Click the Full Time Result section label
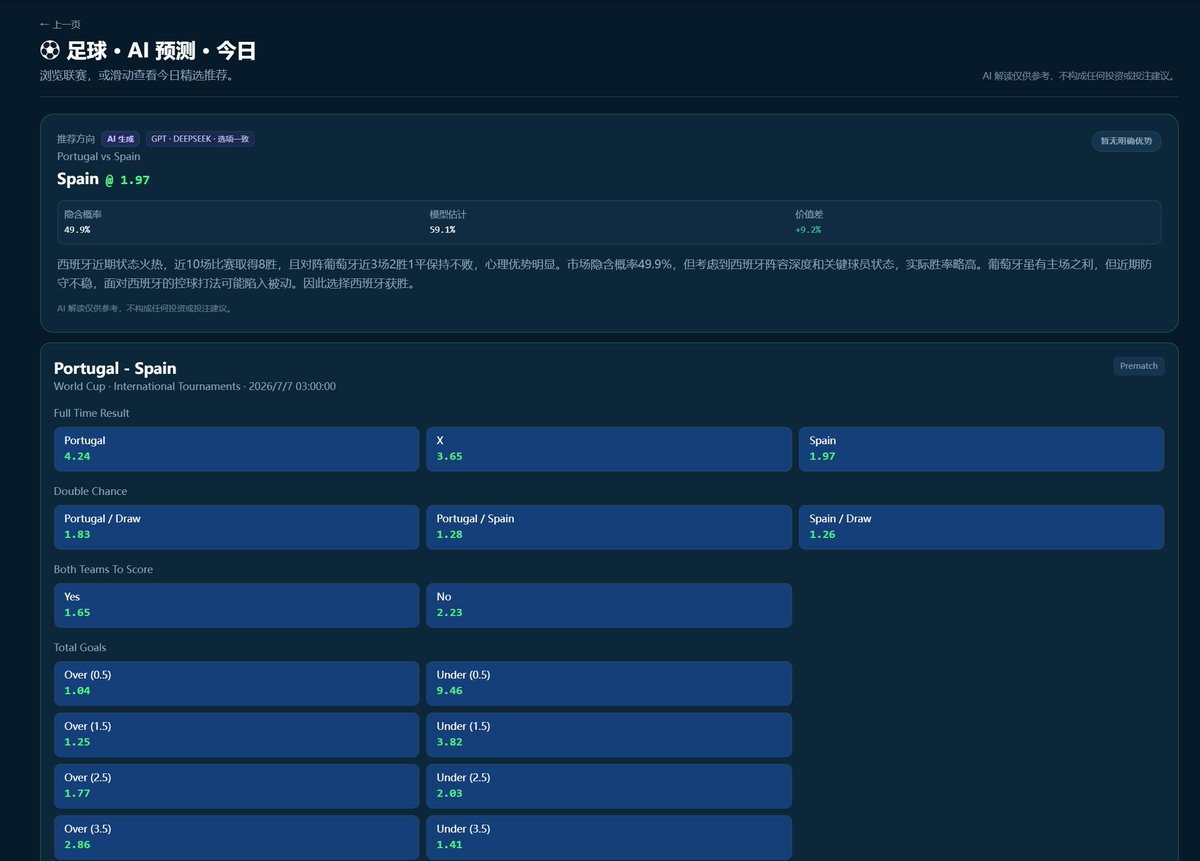 coord(92,413)
